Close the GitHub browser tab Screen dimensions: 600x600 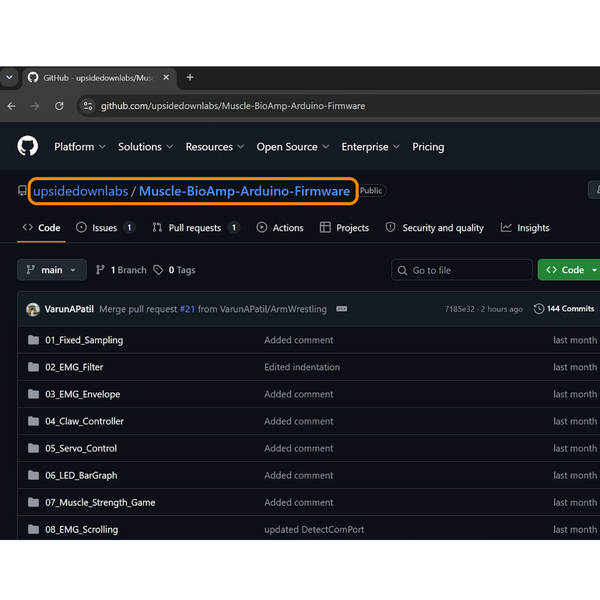pos(166,77)
